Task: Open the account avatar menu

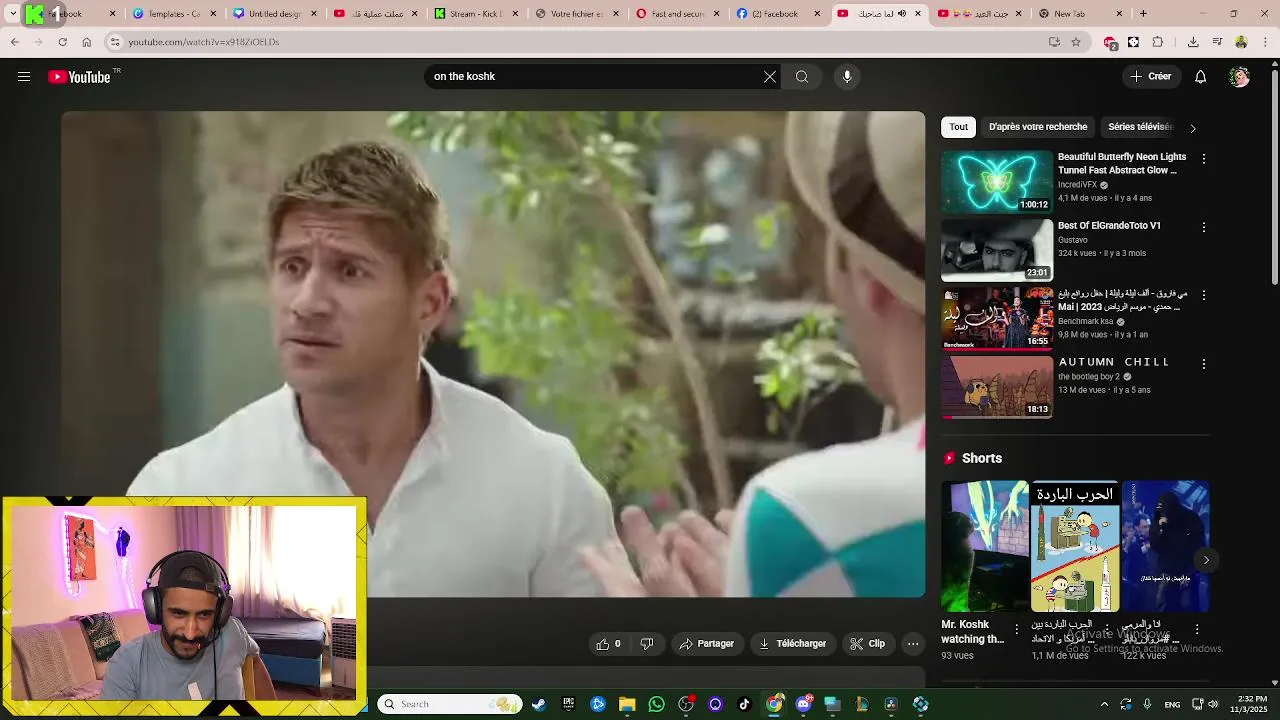Action: 1240,77
